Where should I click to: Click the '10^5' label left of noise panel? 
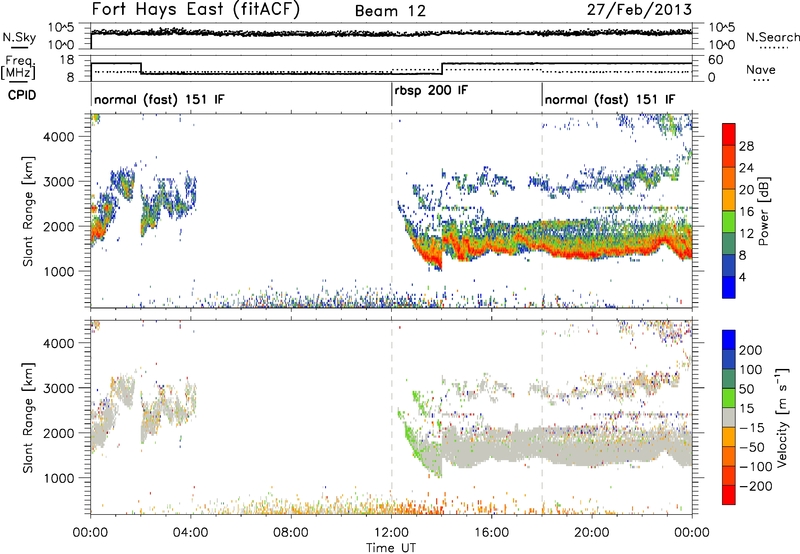tap(61, 28)
